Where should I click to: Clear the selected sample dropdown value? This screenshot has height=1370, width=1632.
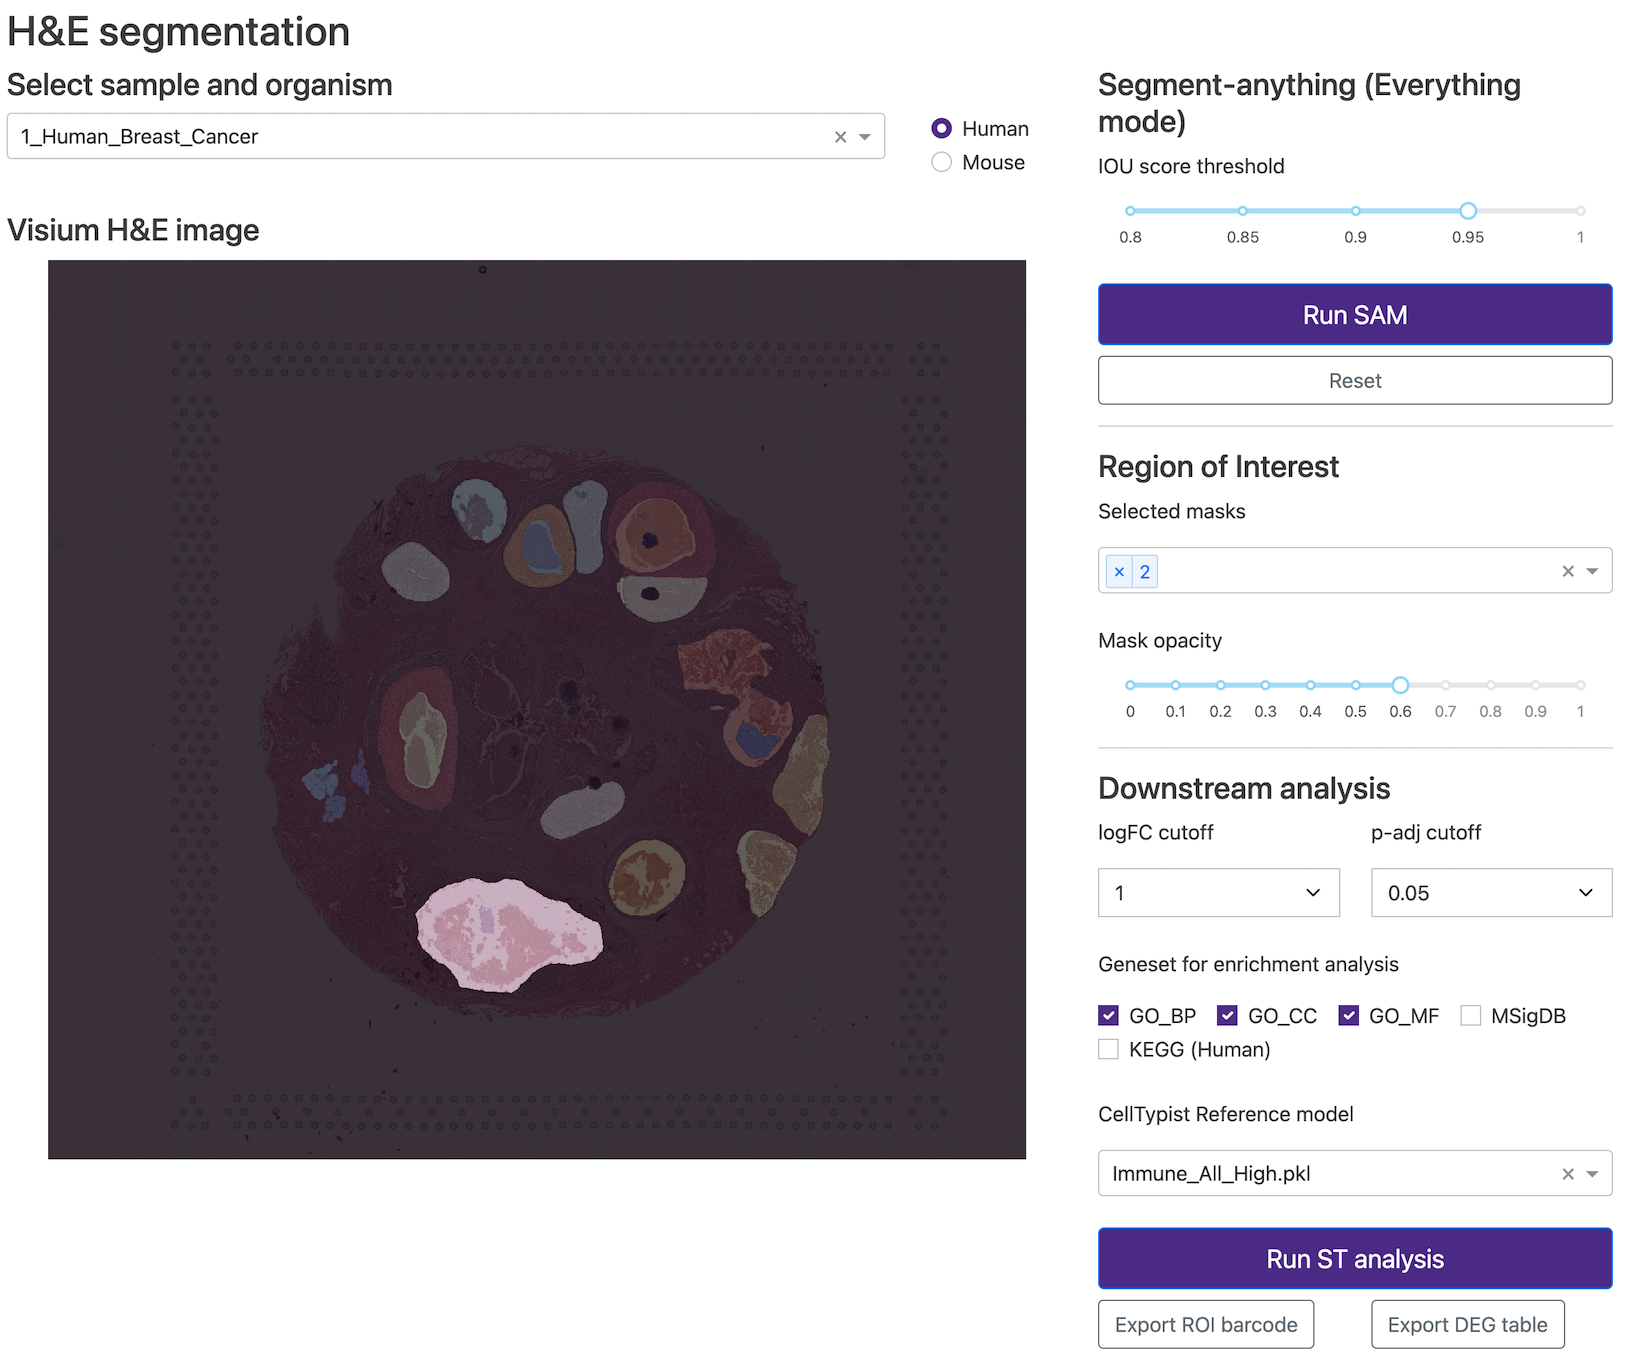840,137
